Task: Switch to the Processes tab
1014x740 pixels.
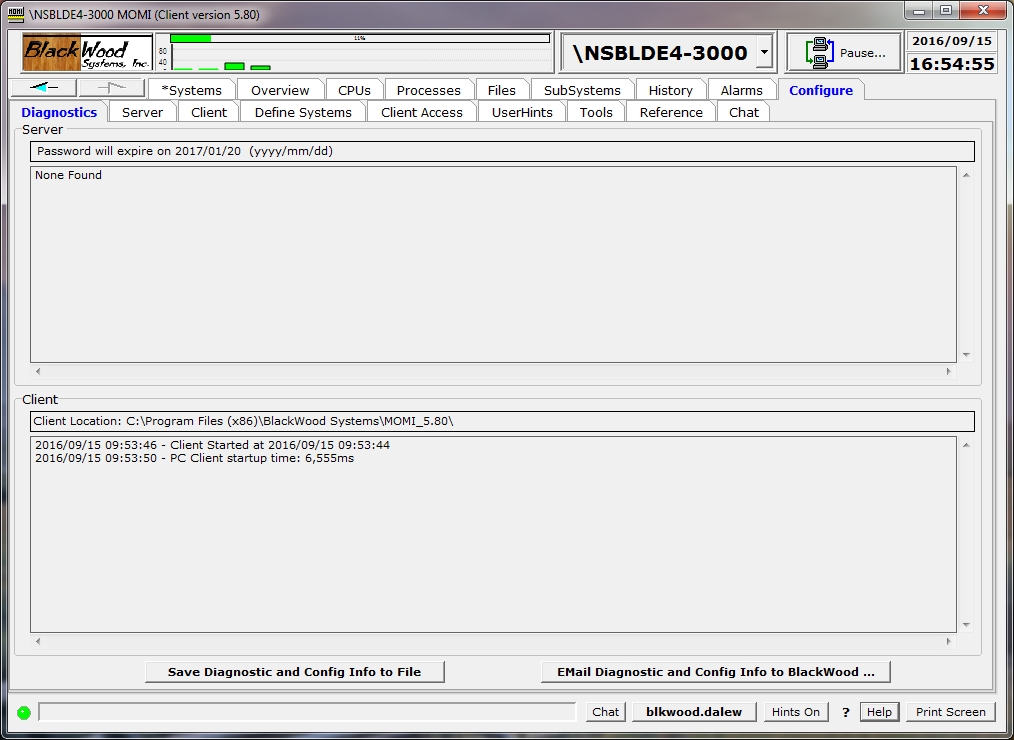Action: pyautogui.click(x=428, y=90)
